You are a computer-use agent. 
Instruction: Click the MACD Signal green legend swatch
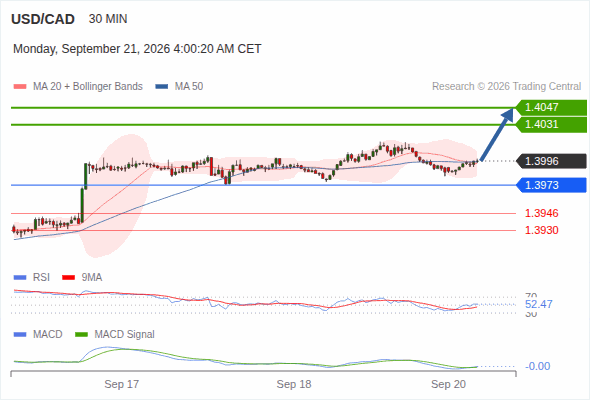(82, 335)
